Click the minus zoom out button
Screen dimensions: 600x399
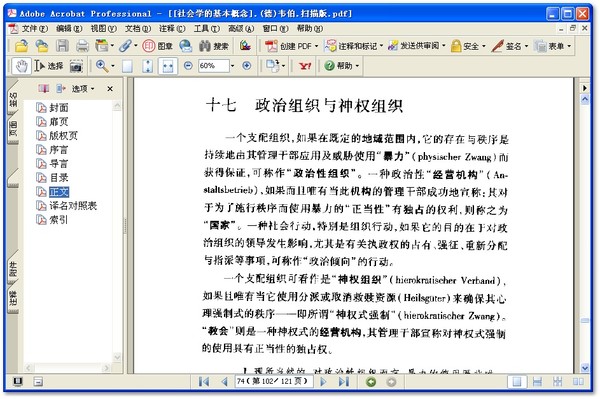pyautogui.click(x=188, y=66)
